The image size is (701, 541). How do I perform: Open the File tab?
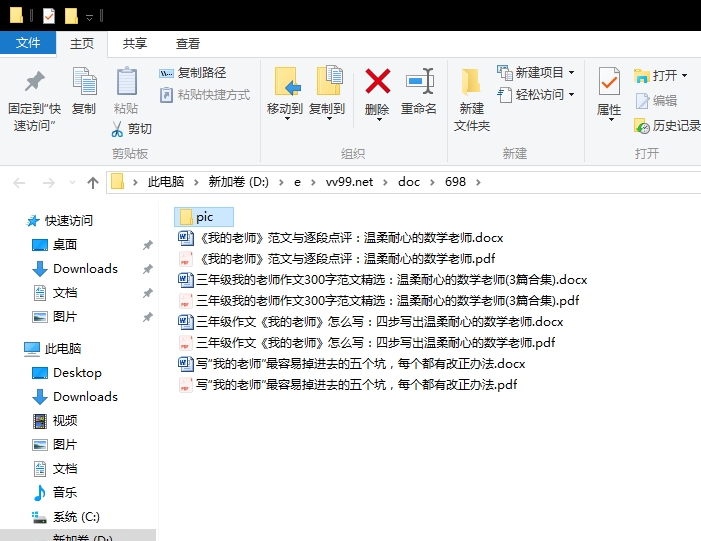[x=28, y=43]
